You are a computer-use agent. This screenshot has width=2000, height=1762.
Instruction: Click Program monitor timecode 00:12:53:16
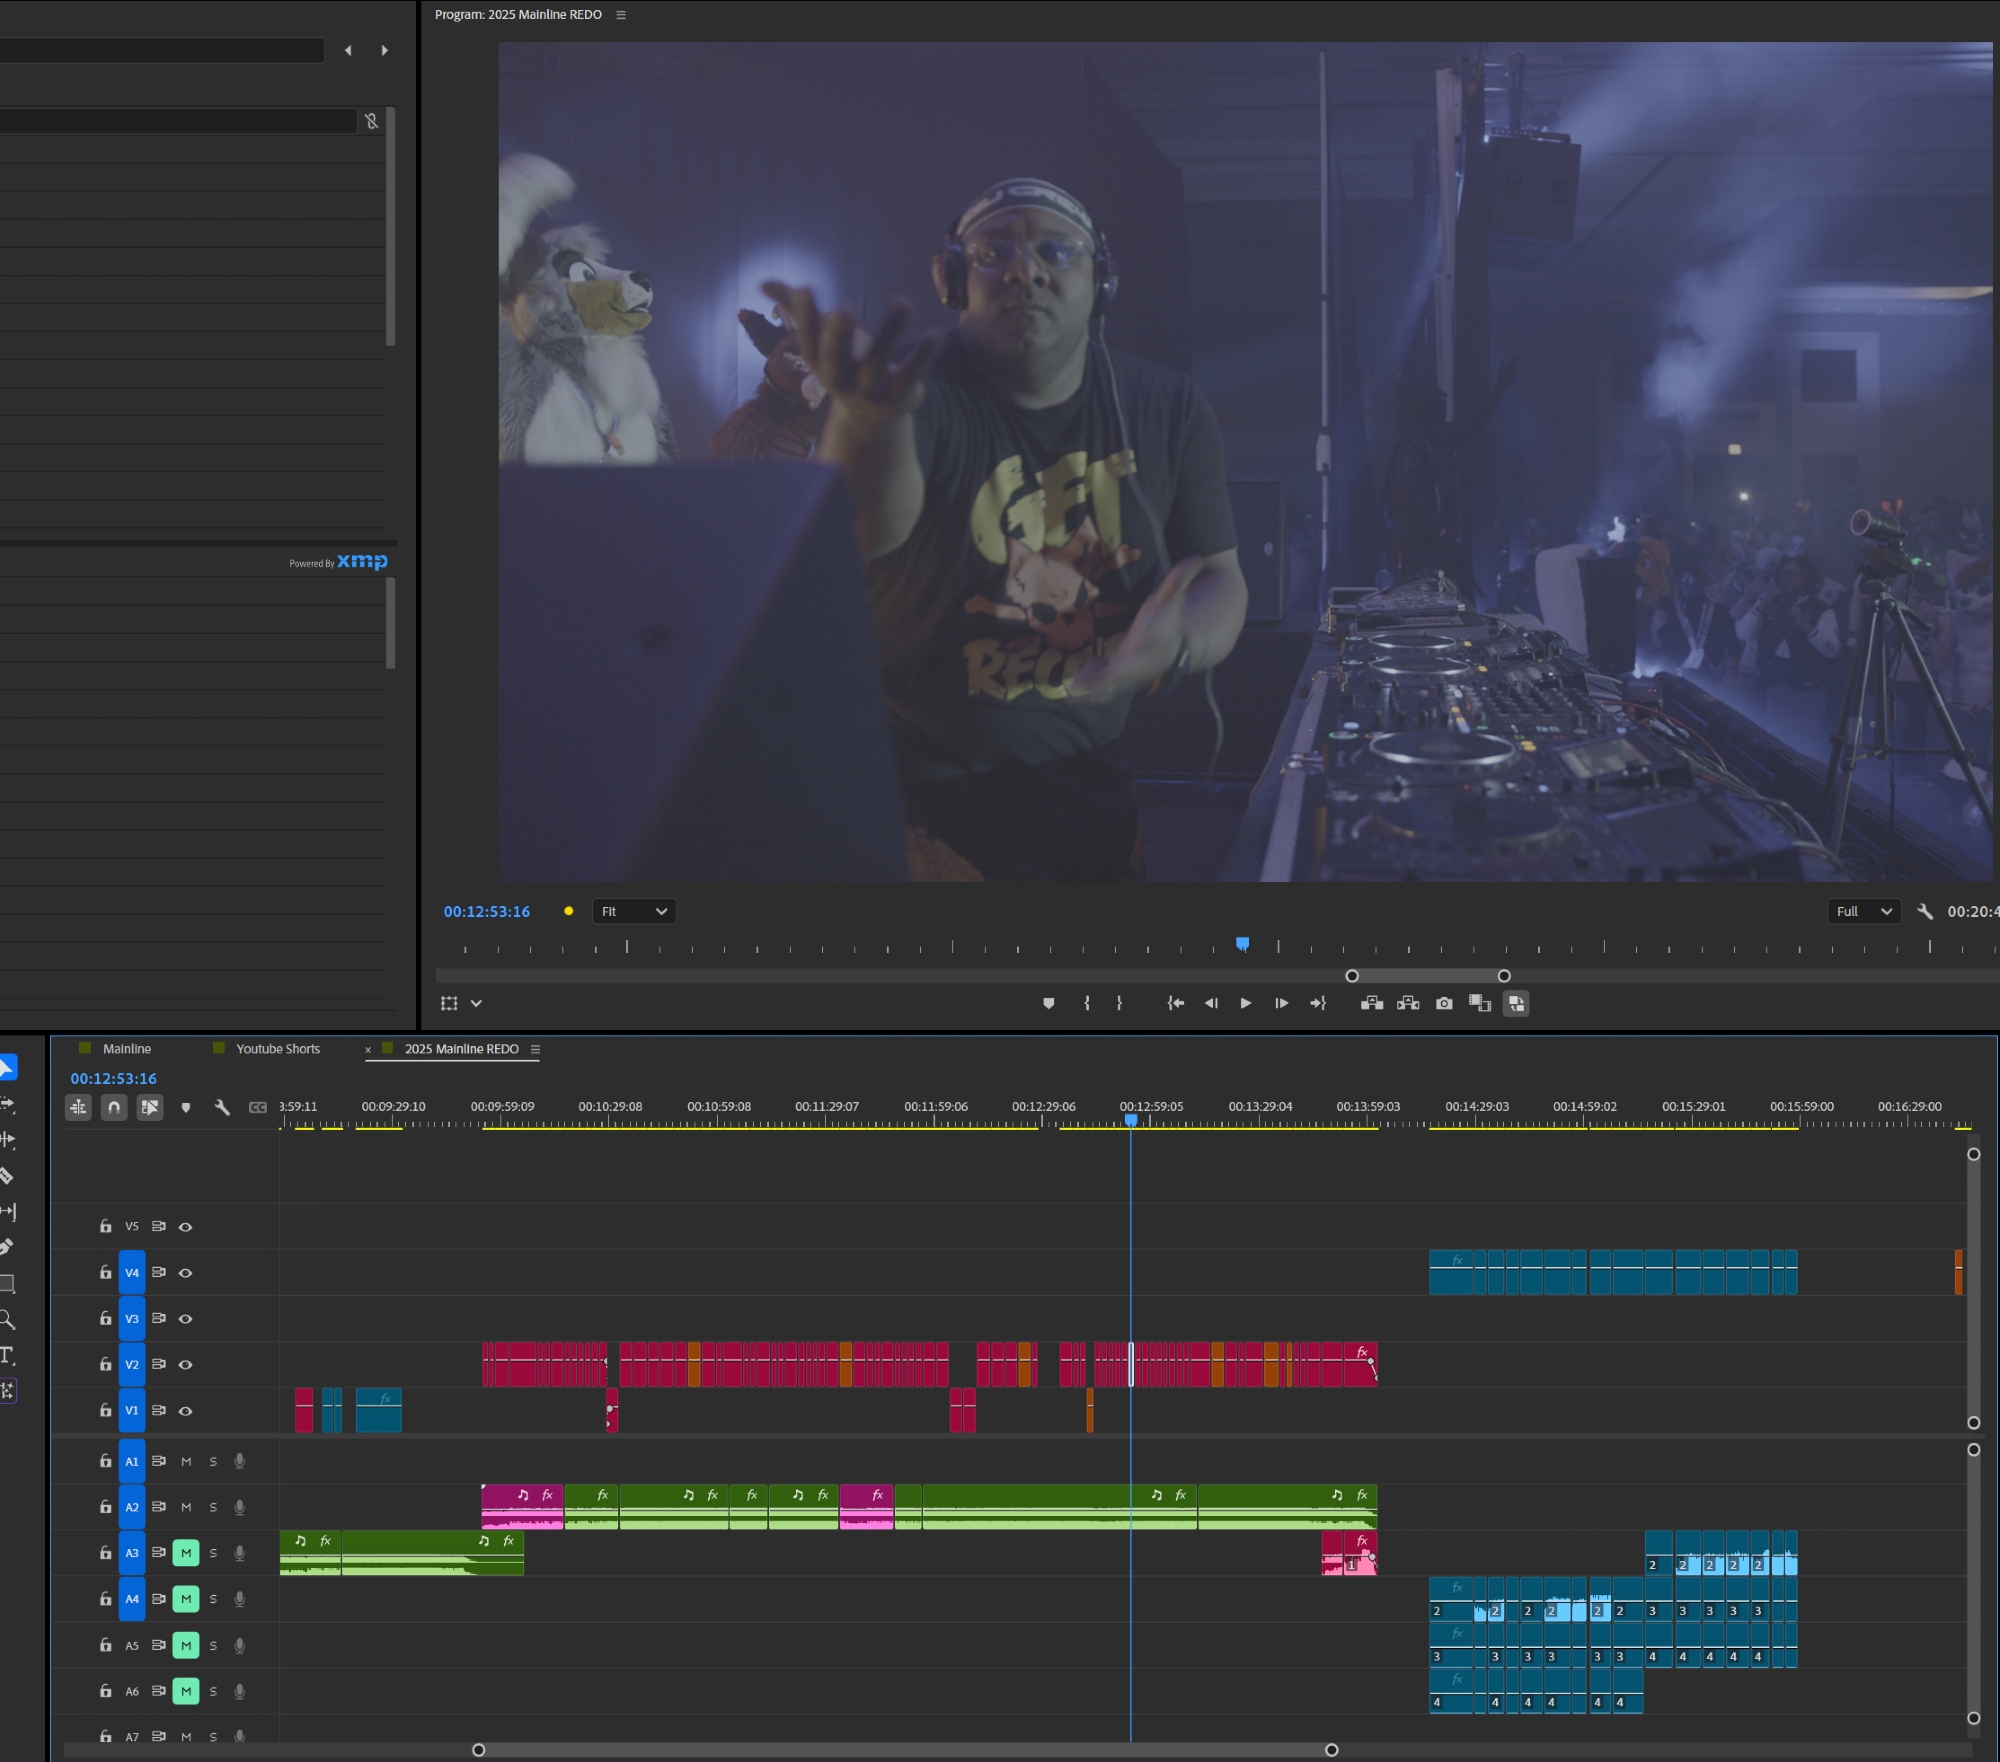click(487, 911)
